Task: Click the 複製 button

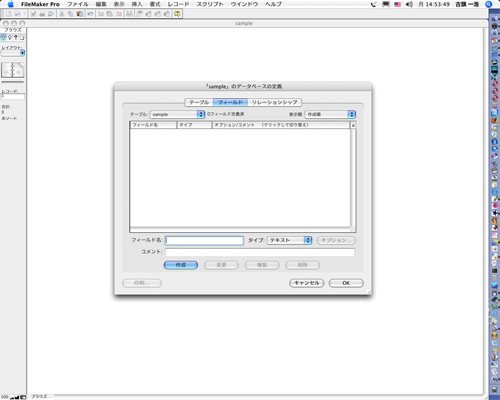Action: point(262,265)
